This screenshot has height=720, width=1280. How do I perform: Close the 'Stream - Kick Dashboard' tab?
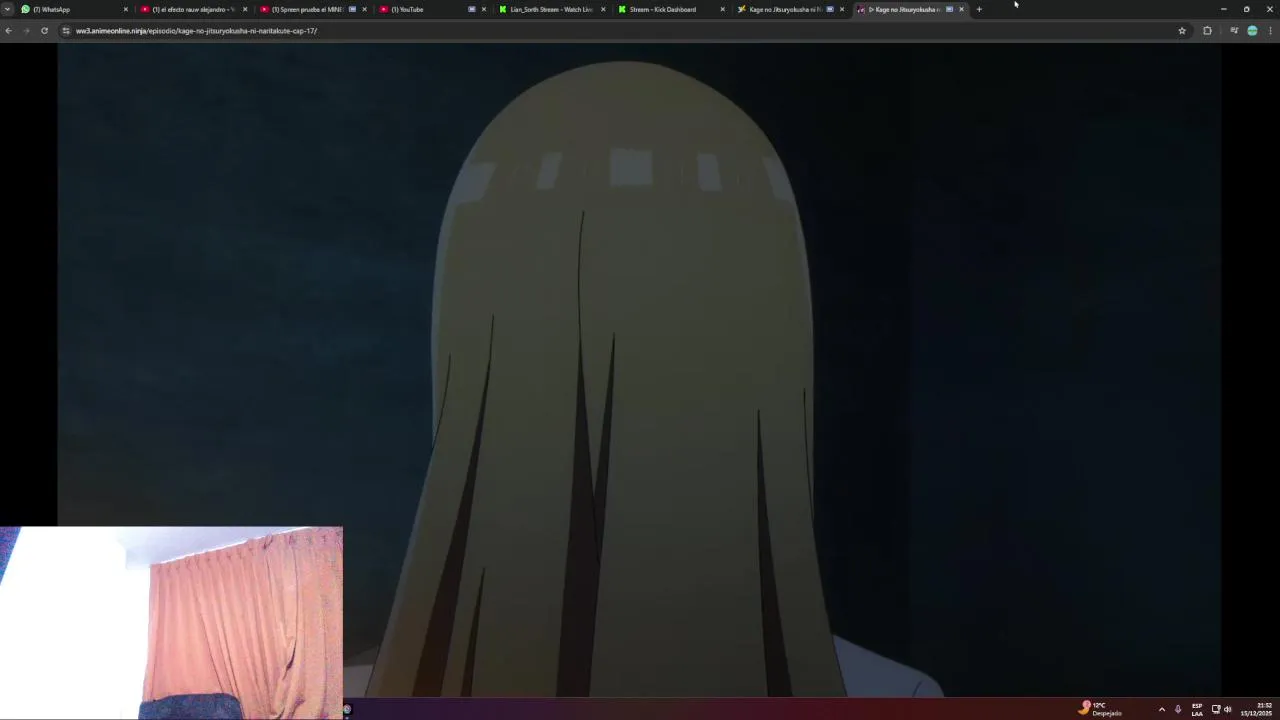(x=722, y=9)
